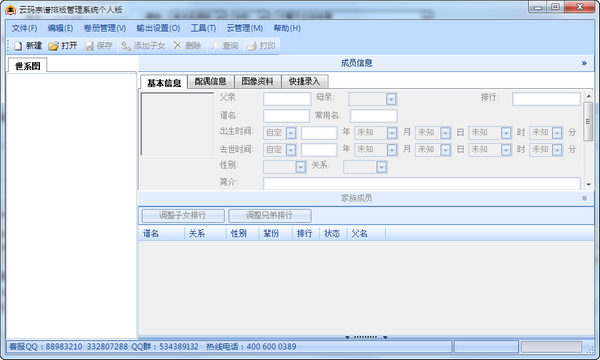The height and width of the screenshot is (360, 600).
Task: Click the member photo placeholder box
Action: click(x=177, y=124)
